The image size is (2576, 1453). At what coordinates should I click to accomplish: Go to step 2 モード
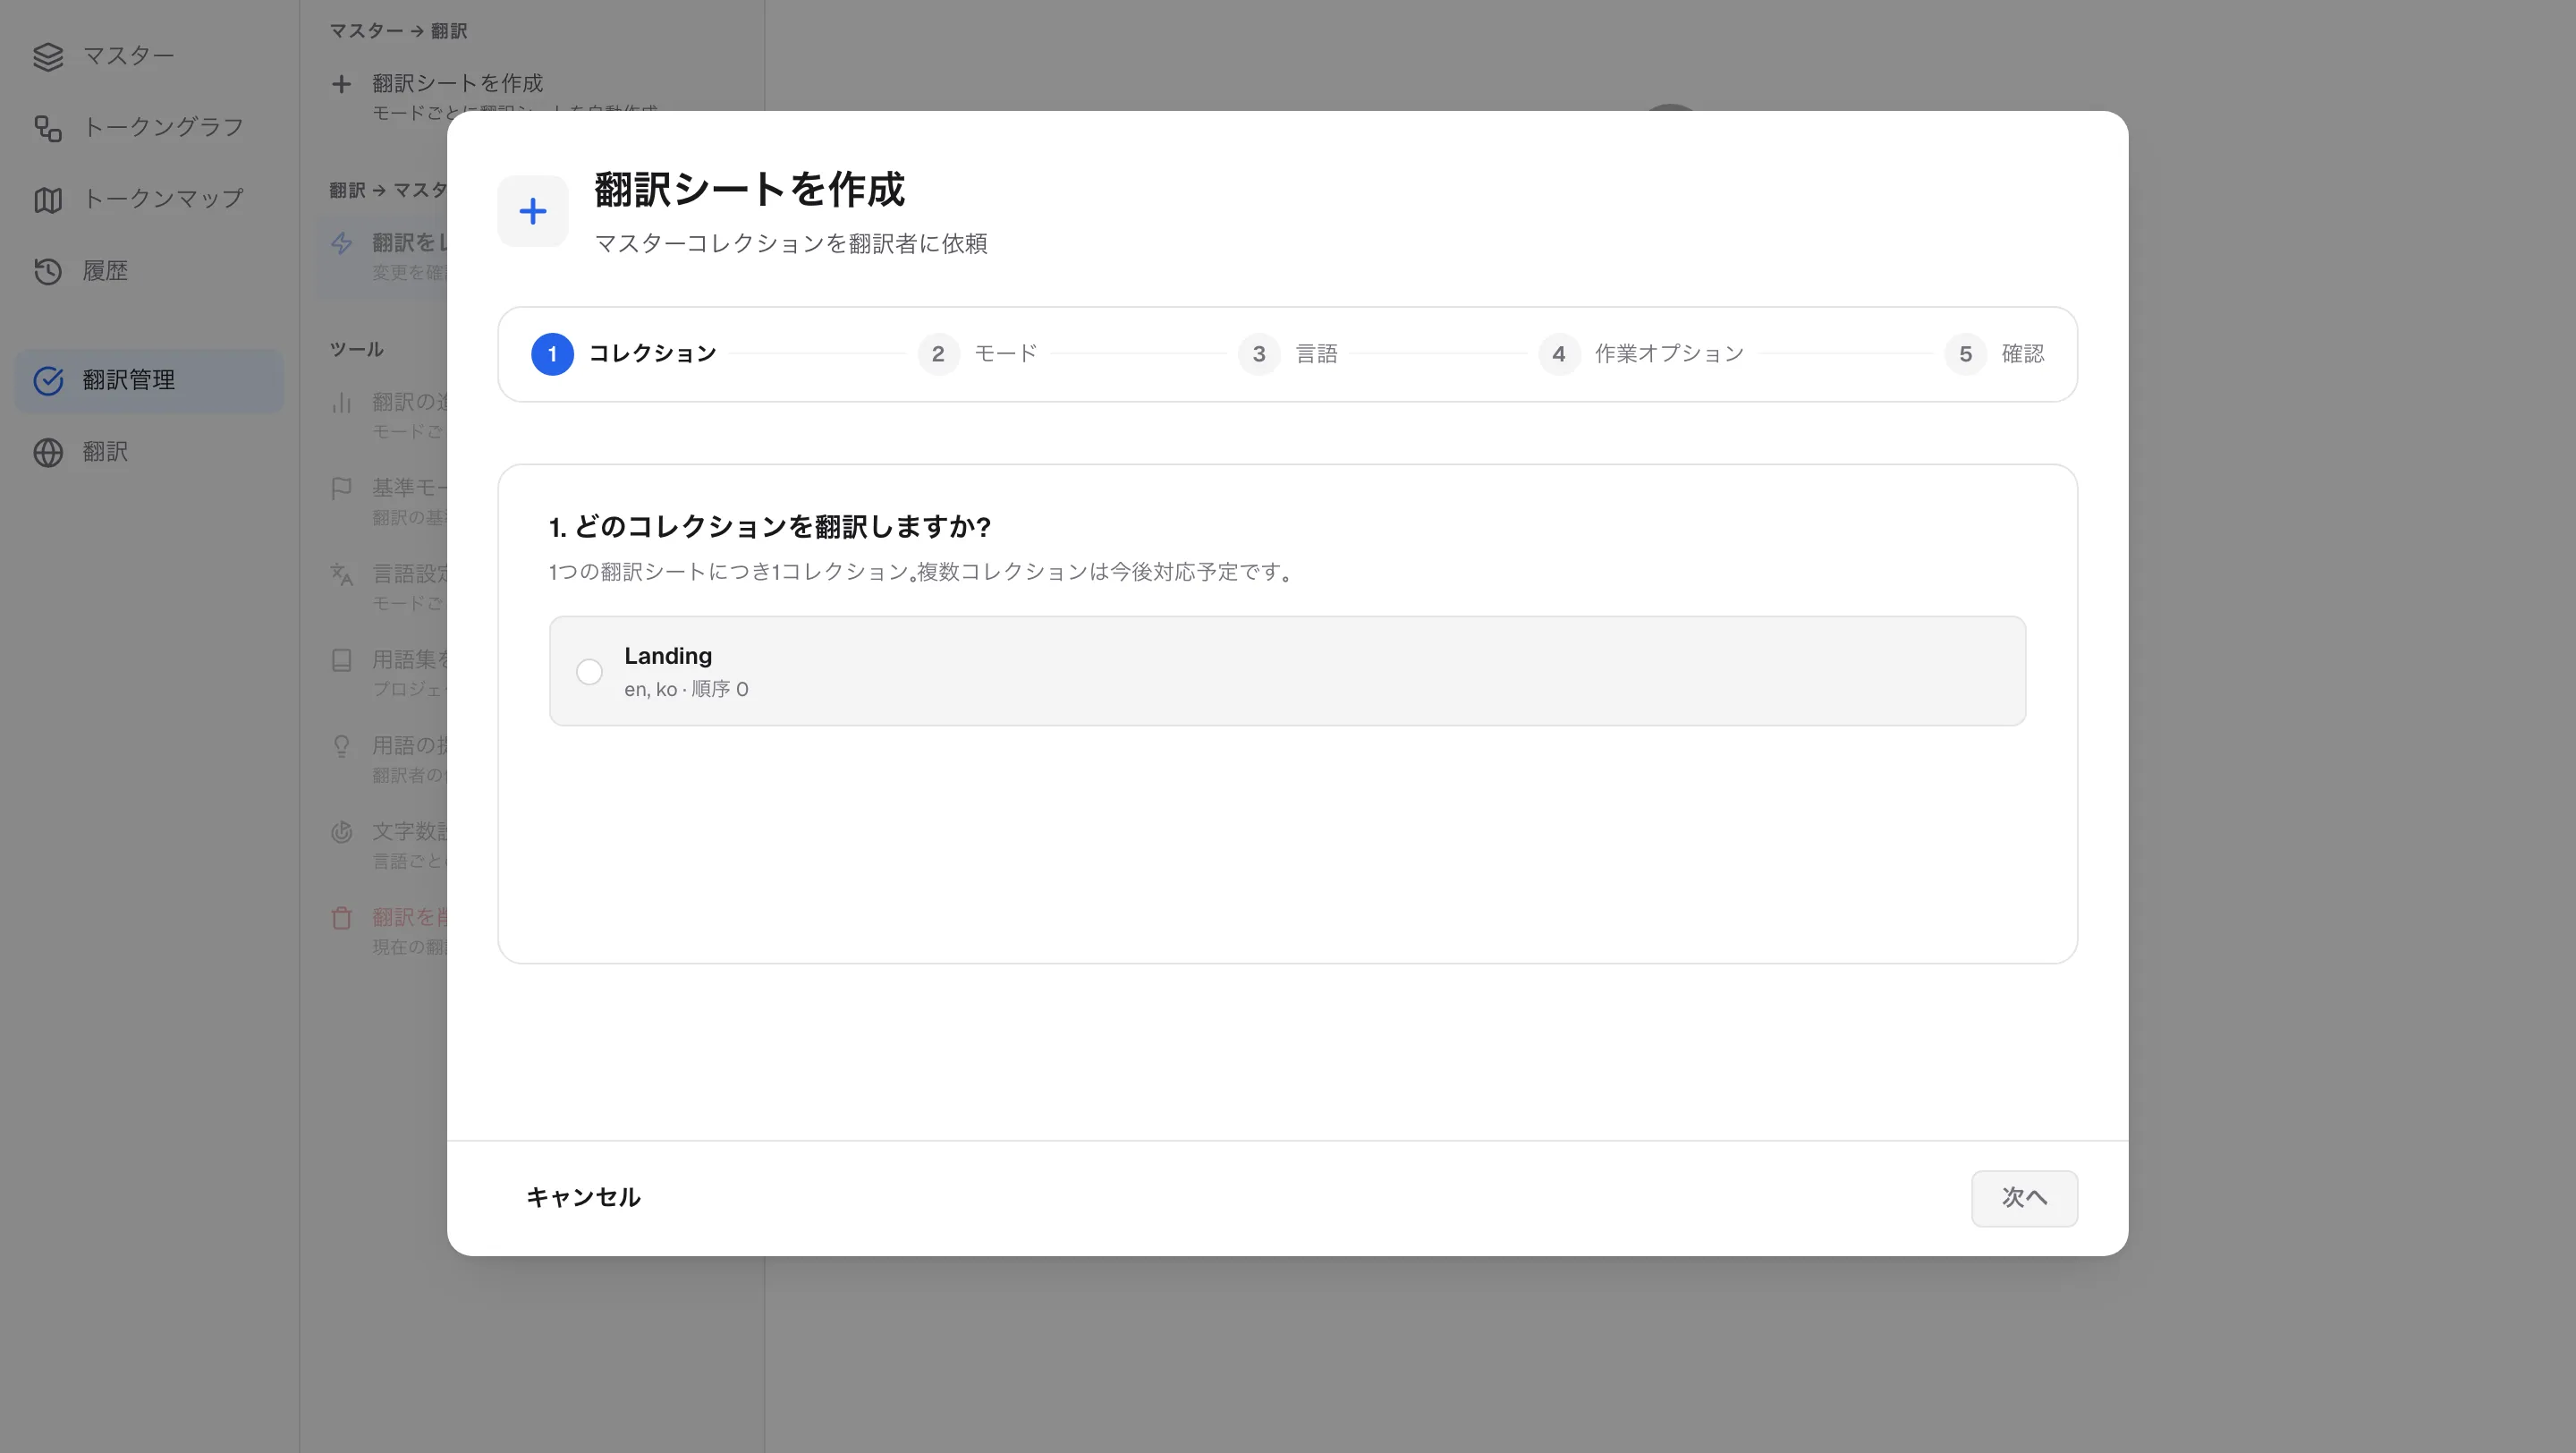(977, 354)
